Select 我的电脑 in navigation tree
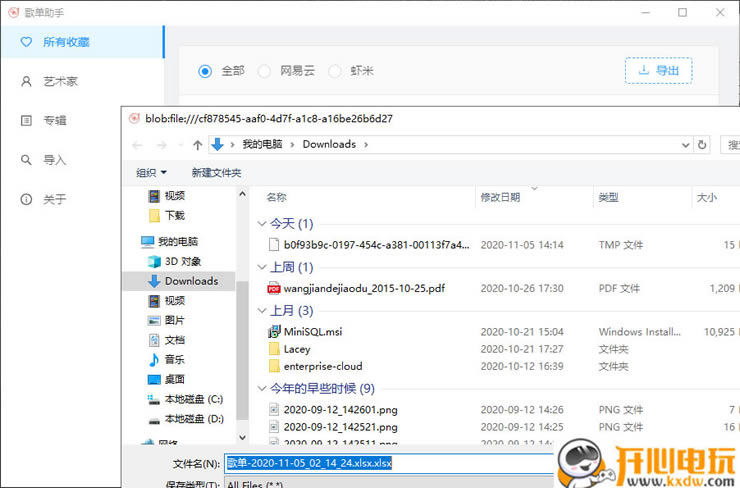The height and width of the screenshot is (488, 740). (178, 242)
